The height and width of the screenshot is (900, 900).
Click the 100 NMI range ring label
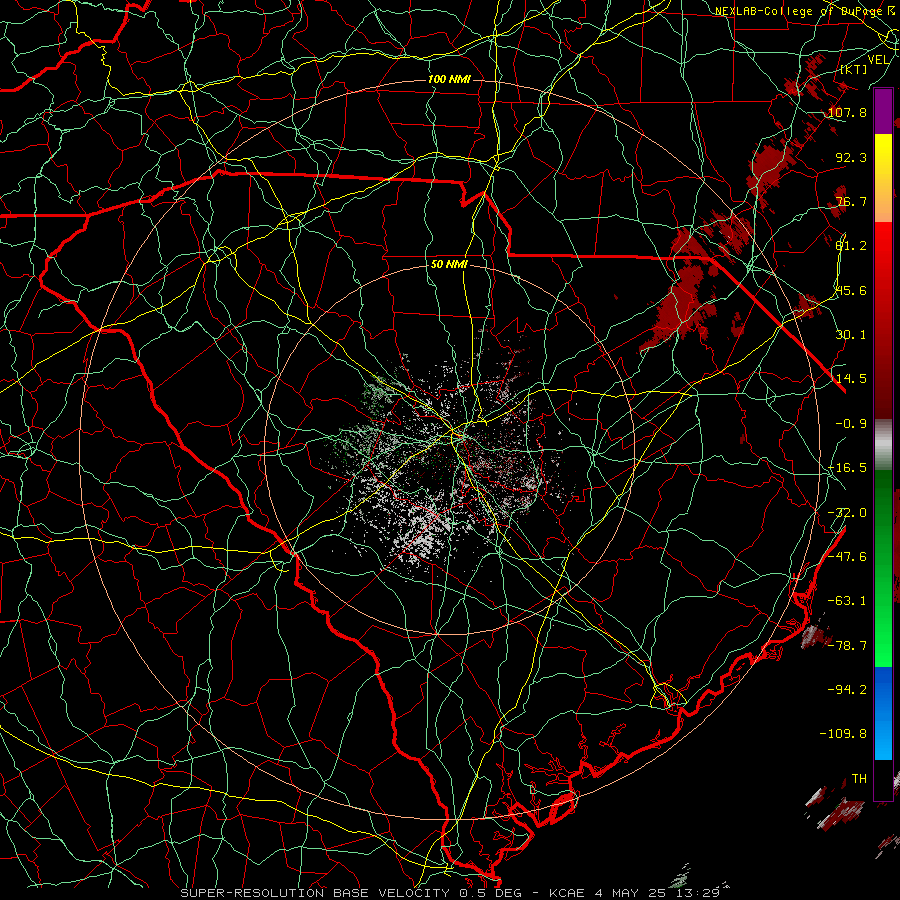tap(449, 79)
